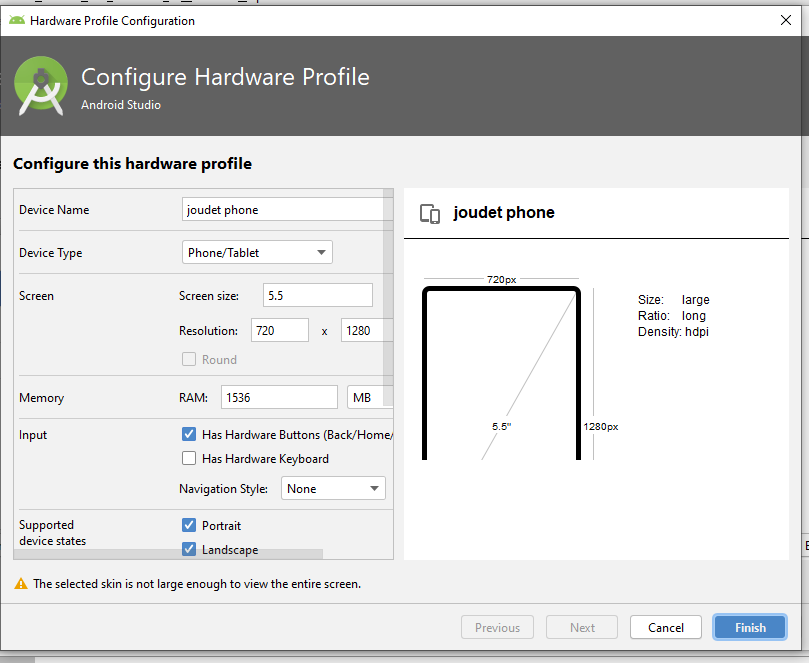Click the 'Device Type' label
The image size is (809, 663).
point(51,253)
